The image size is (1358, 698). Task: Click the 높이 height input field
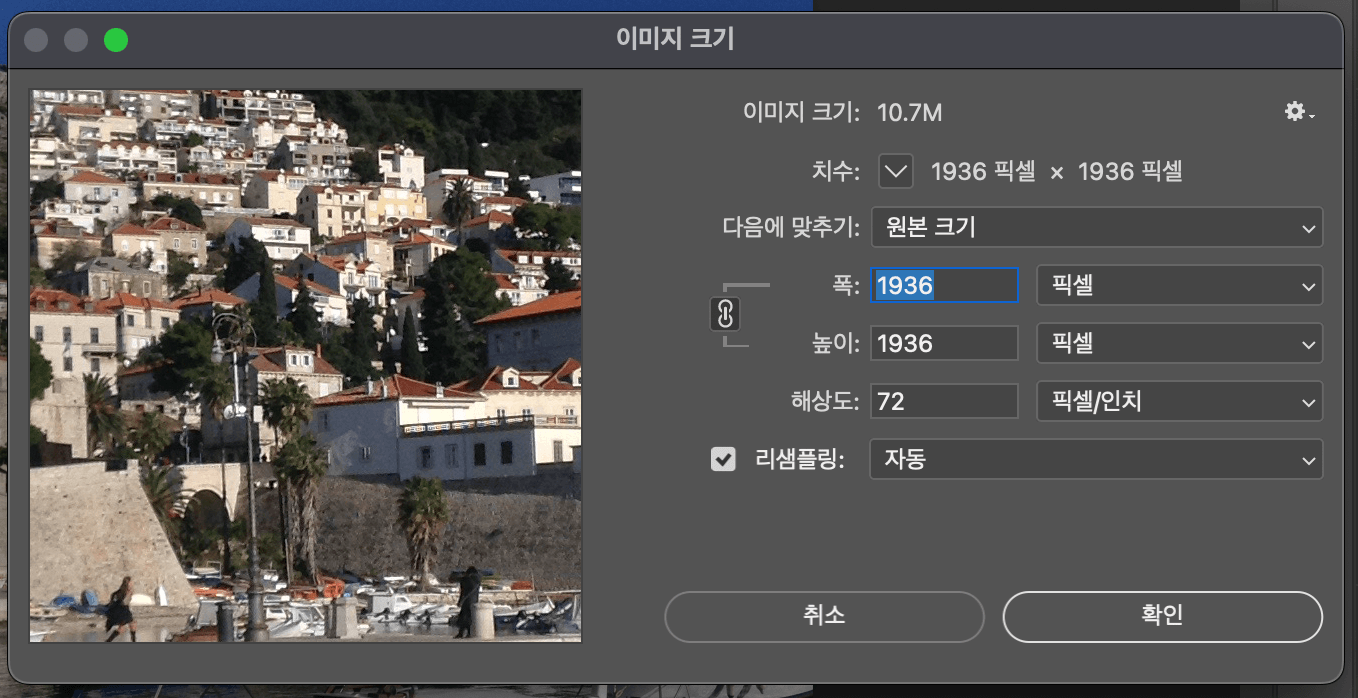tap(944, 344)
